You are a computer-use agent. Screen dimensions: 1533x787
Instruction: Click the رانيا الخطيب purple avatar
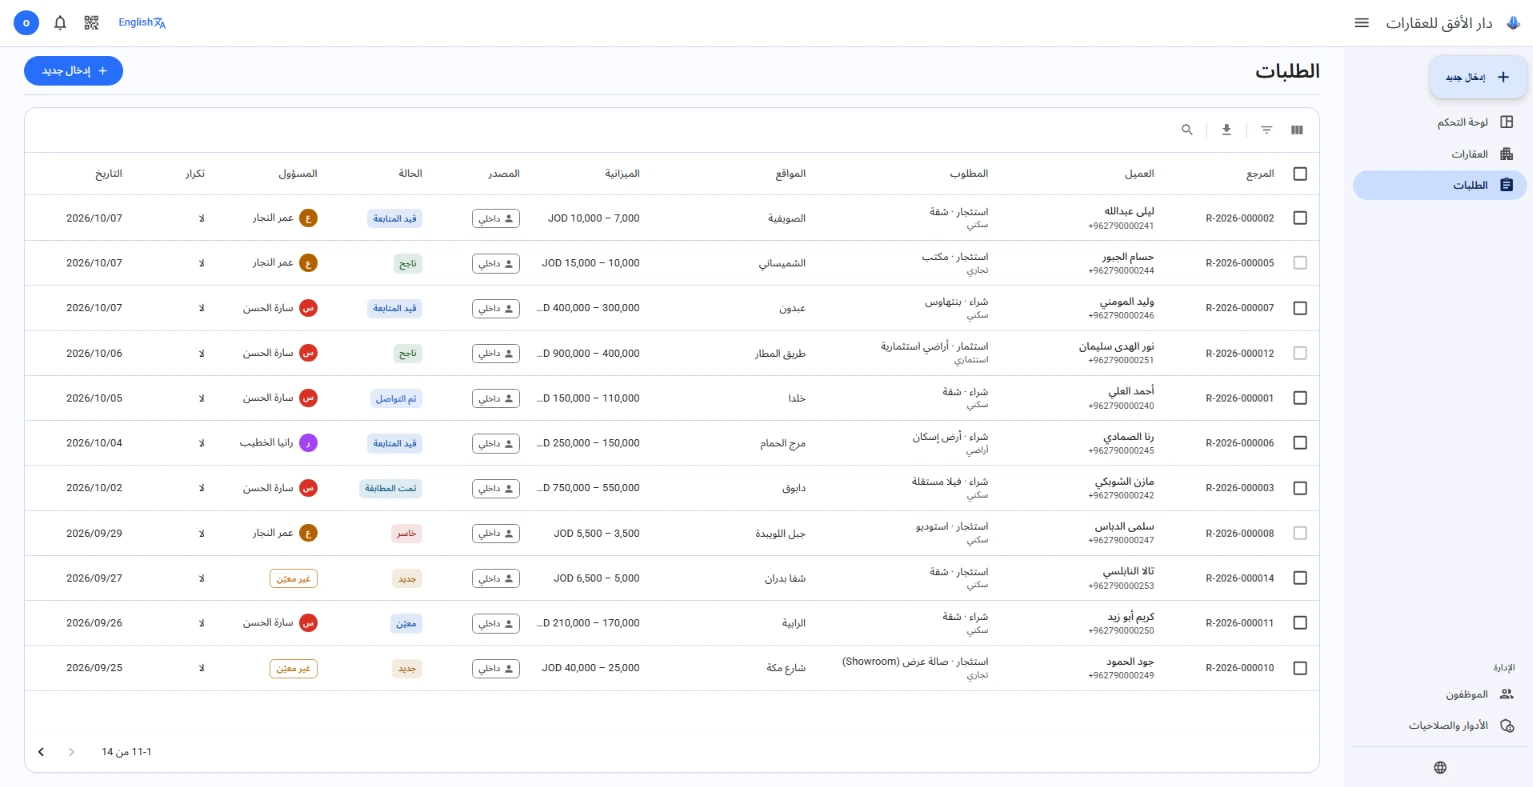(308, 443)
